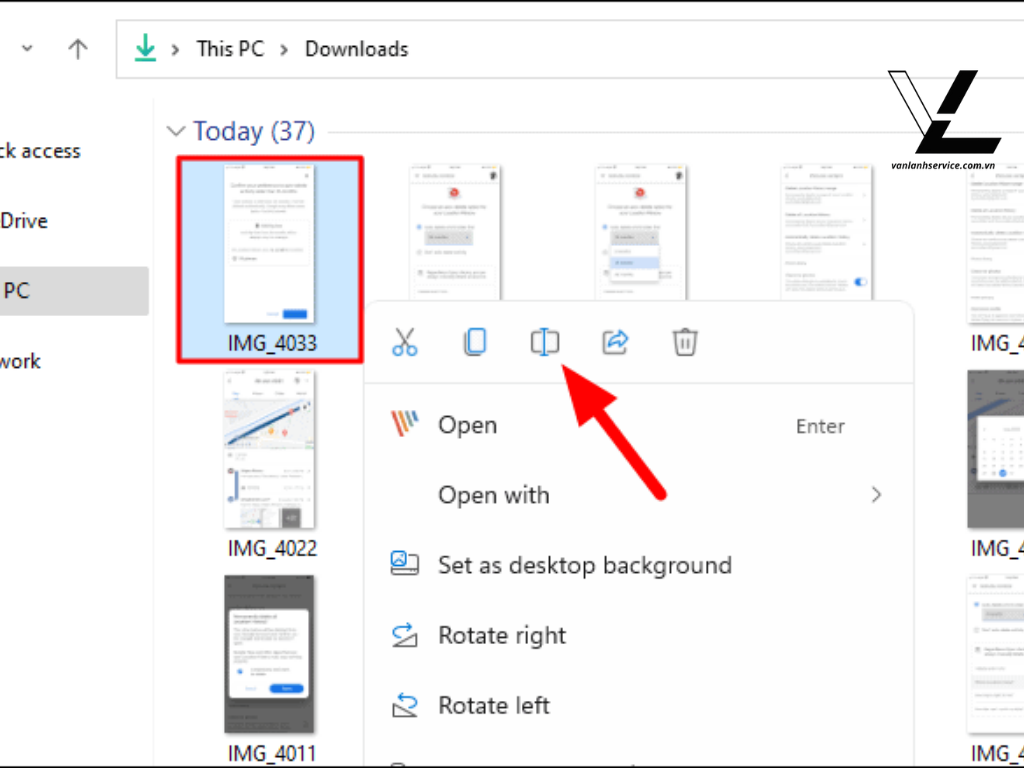This screenshot has height=768, width=1024.
Task: Click Downloads in the breadcrumb bar
Action: pyautogui.click(x=355, y=48)
